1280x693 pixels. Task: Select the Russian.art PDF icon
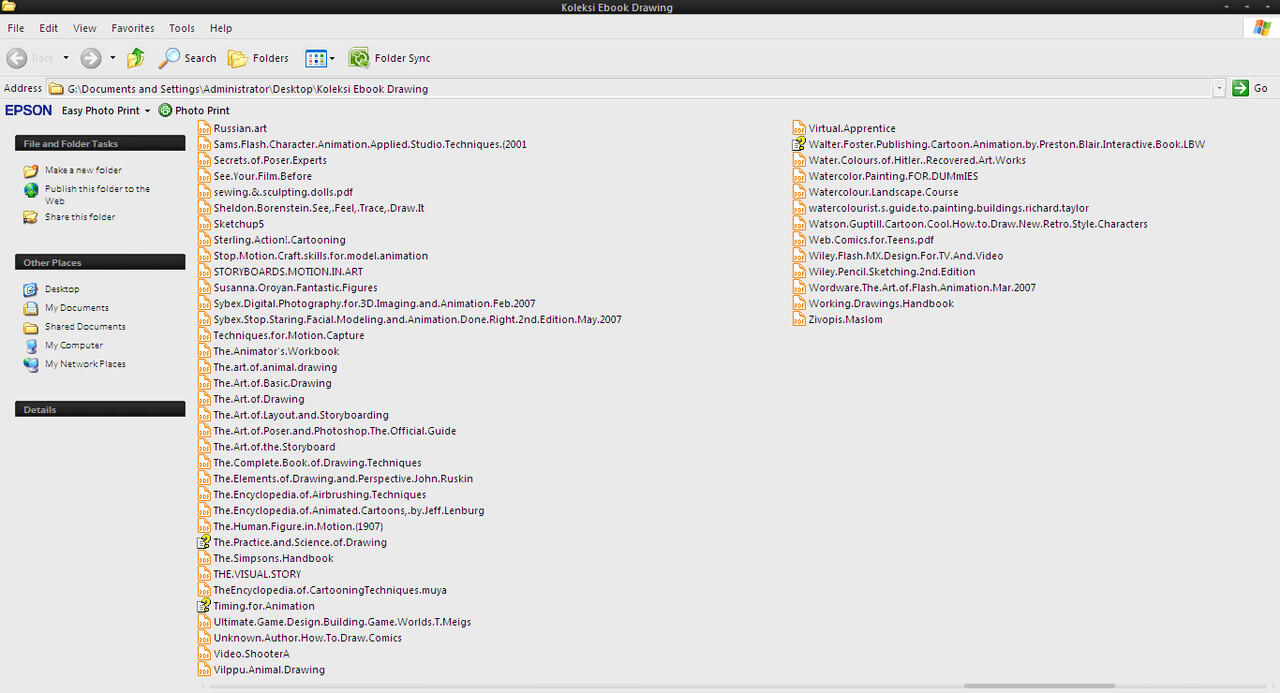click(x=204, y=128)
